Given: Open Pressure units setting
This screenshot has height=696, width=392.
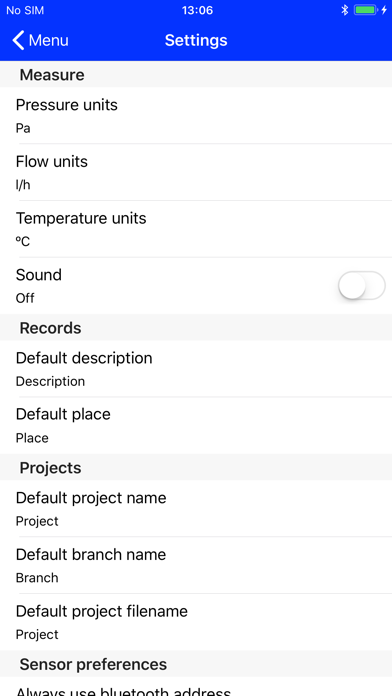Looking at the screenshot, I should tap(196, 115).
